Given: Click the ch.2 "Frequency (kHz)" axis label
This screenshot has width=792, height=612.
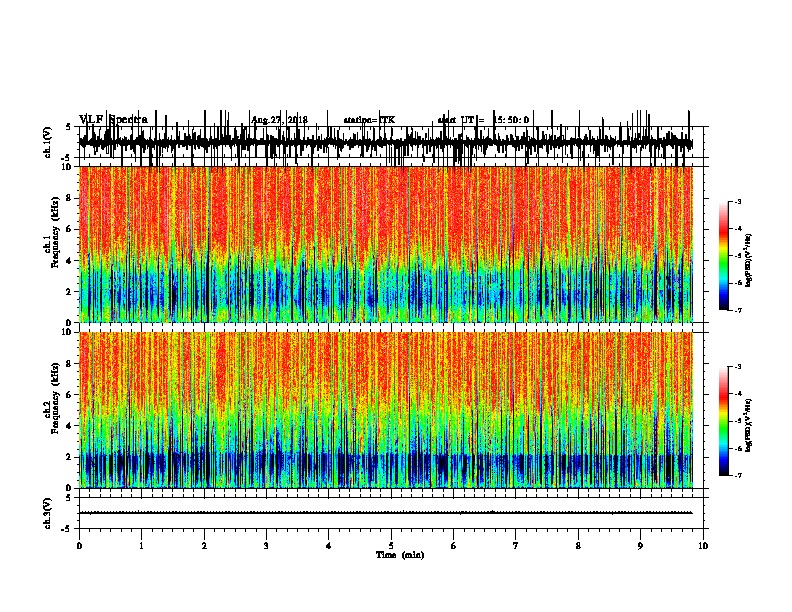Looking at the screenshot, I should 55,398.
